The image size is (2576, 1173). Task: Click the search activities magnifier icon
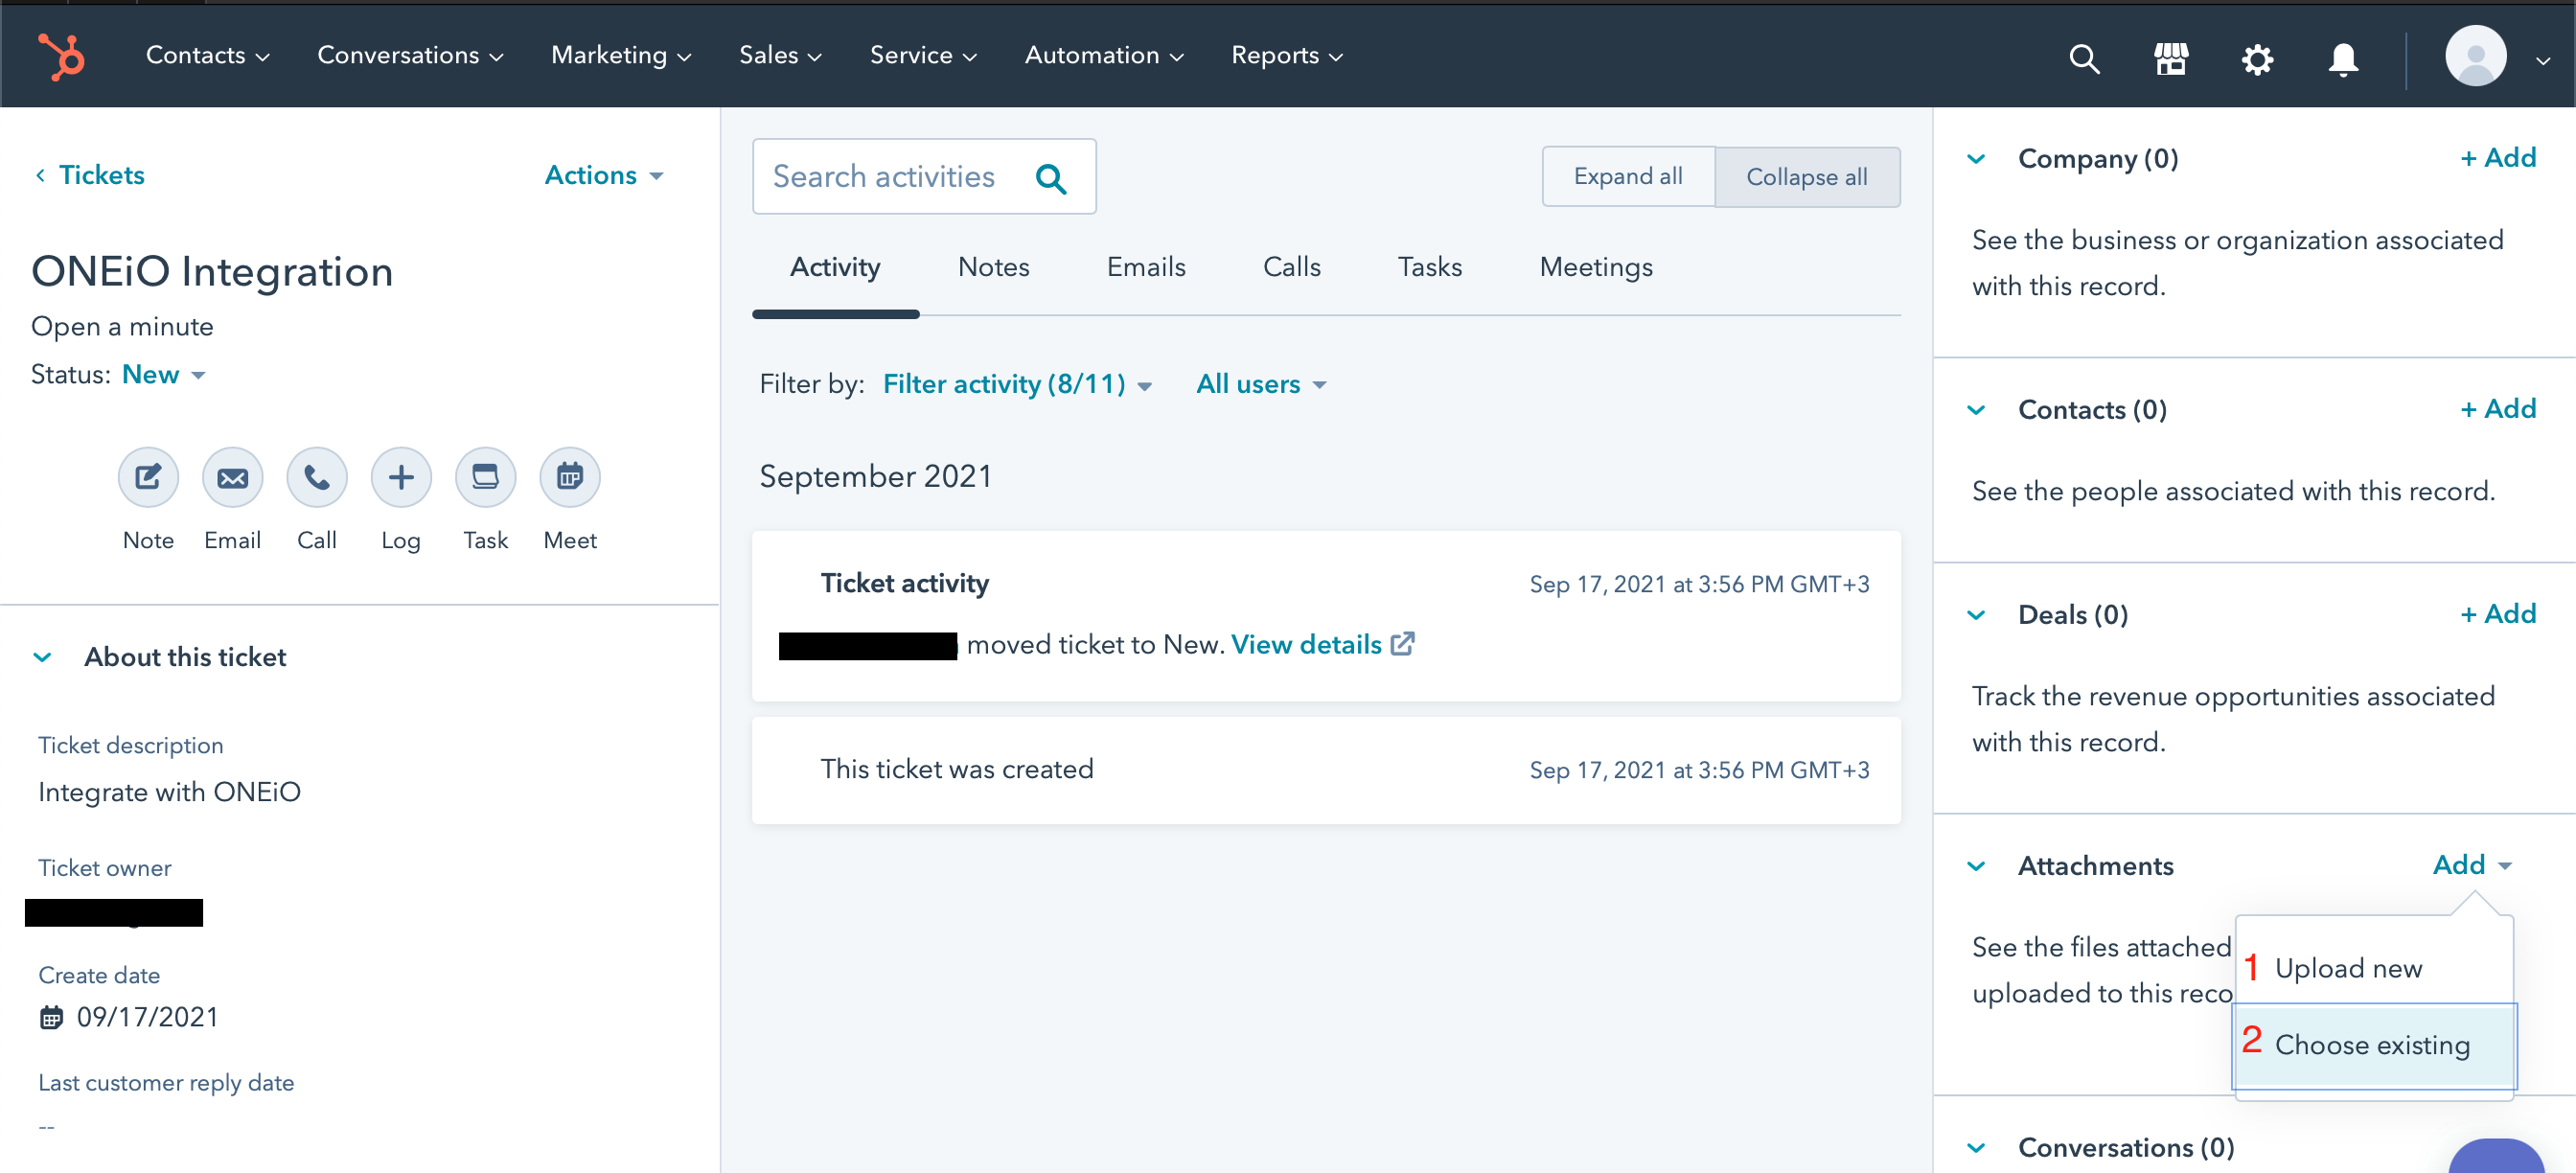tap(1050, 178)
